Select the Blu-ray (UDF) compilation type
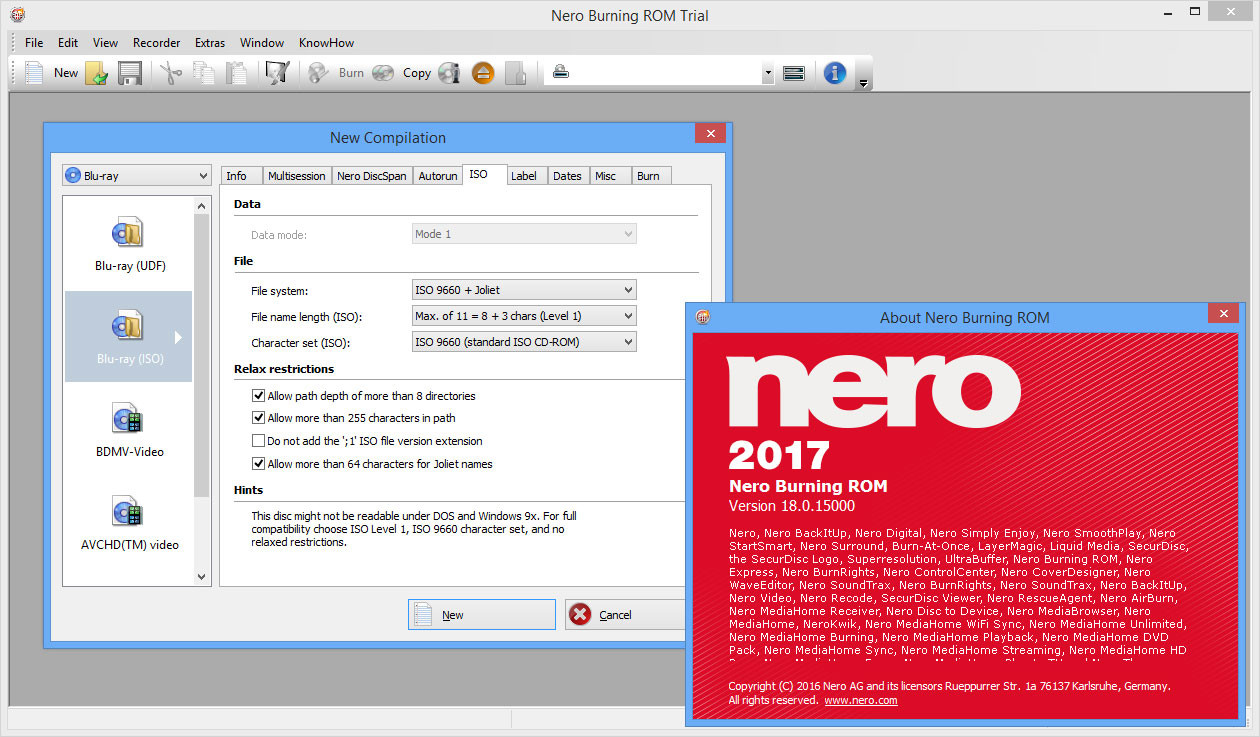The height and width of the screenshot is (737, 1260). coord(130,244)
